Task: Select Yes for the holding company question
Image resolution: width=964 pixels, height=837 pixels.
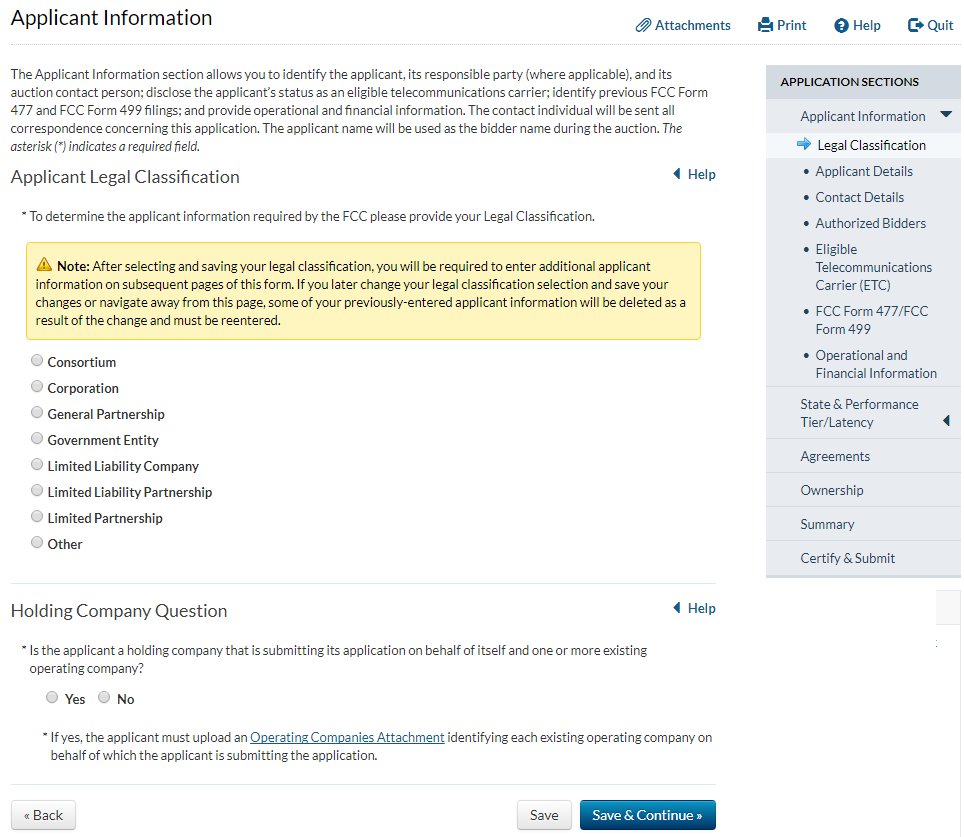Action: 52,698
